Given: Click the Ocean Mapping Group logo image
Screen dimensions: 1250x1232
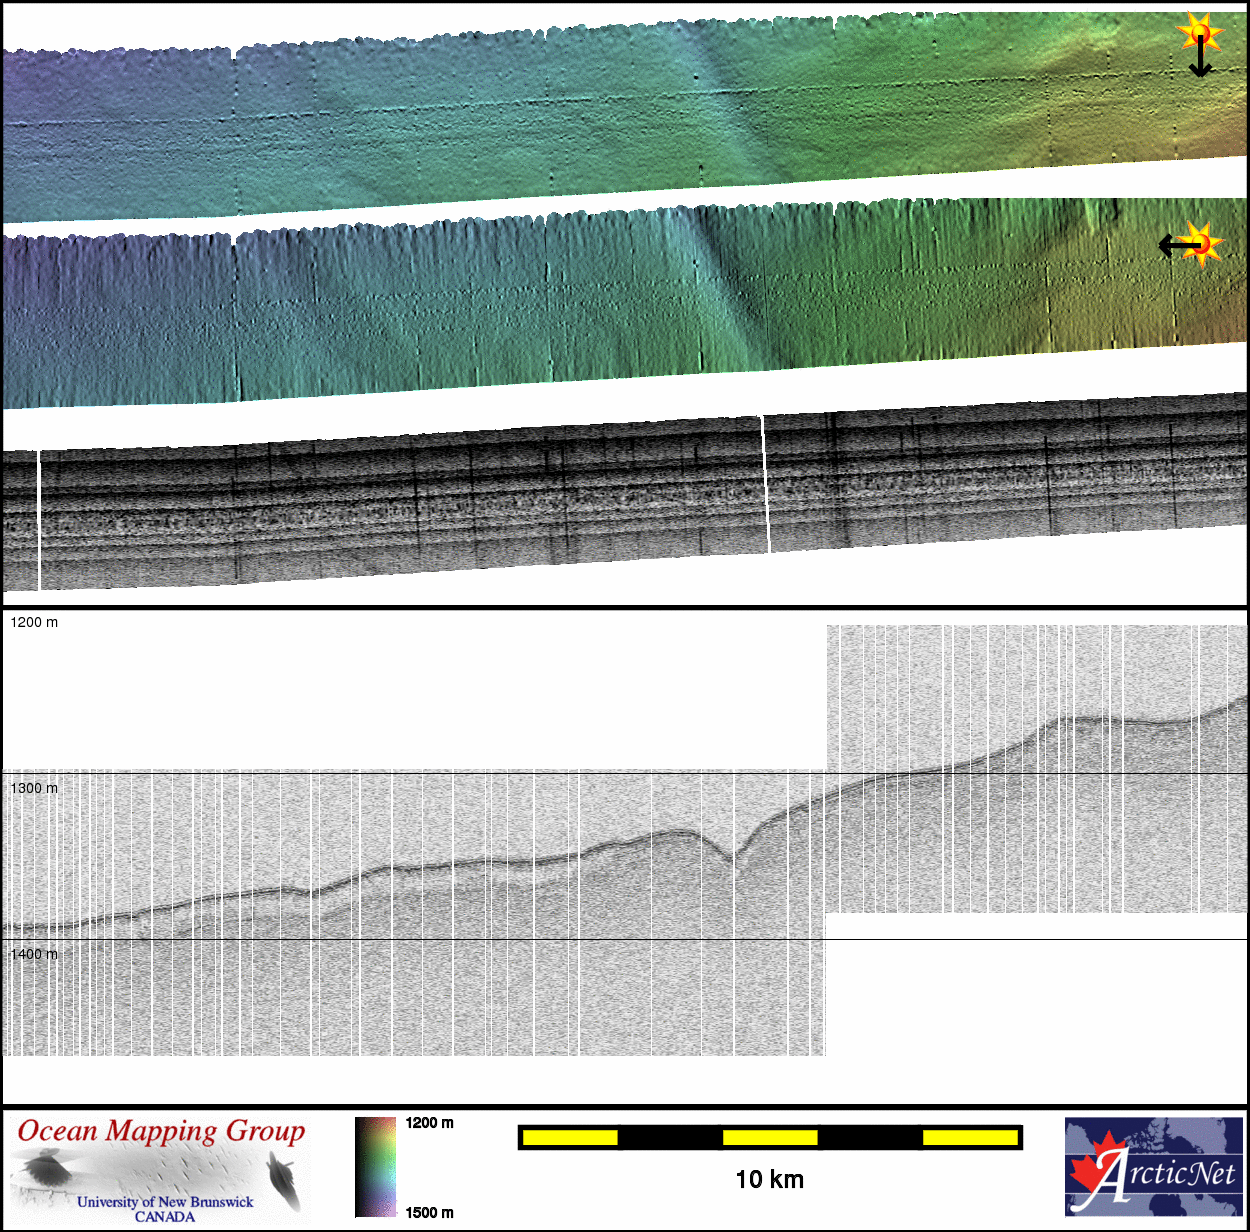Looking at the screenshot, I should coord(160,1169).
